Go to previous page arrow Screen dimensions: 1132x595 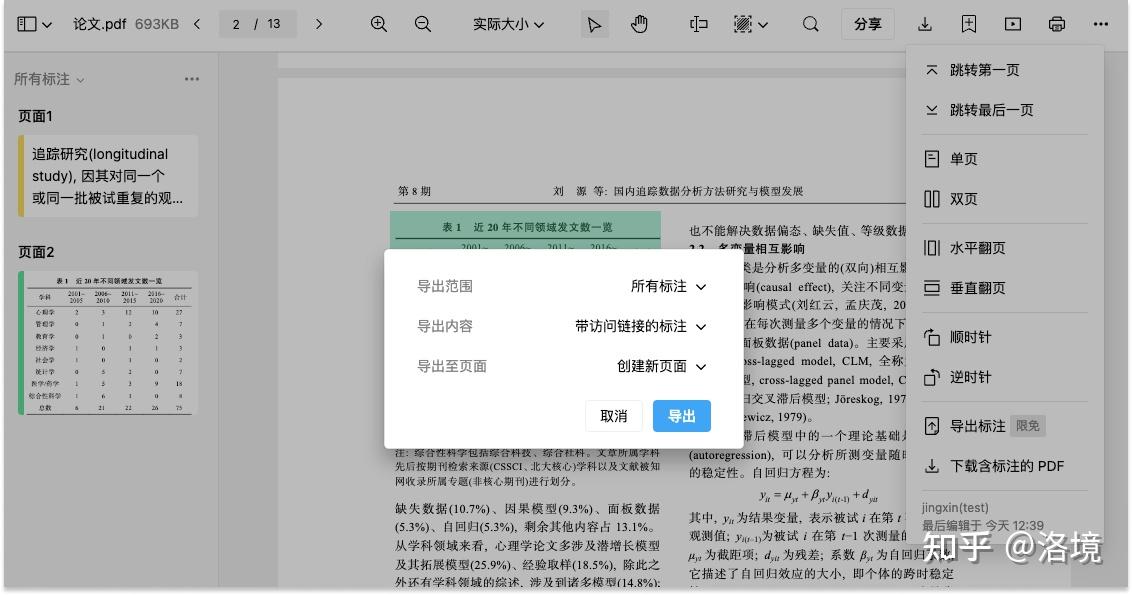coord(197,24)
